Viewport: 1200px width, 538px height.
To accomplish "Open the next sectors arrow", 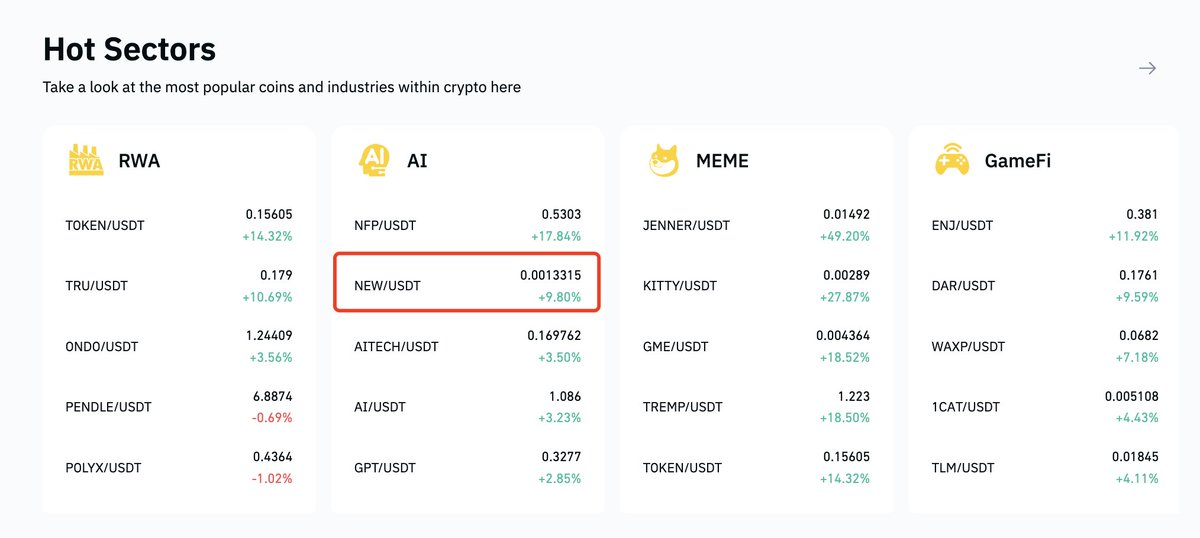I will pyautogui.click(x=1148, y=68).
